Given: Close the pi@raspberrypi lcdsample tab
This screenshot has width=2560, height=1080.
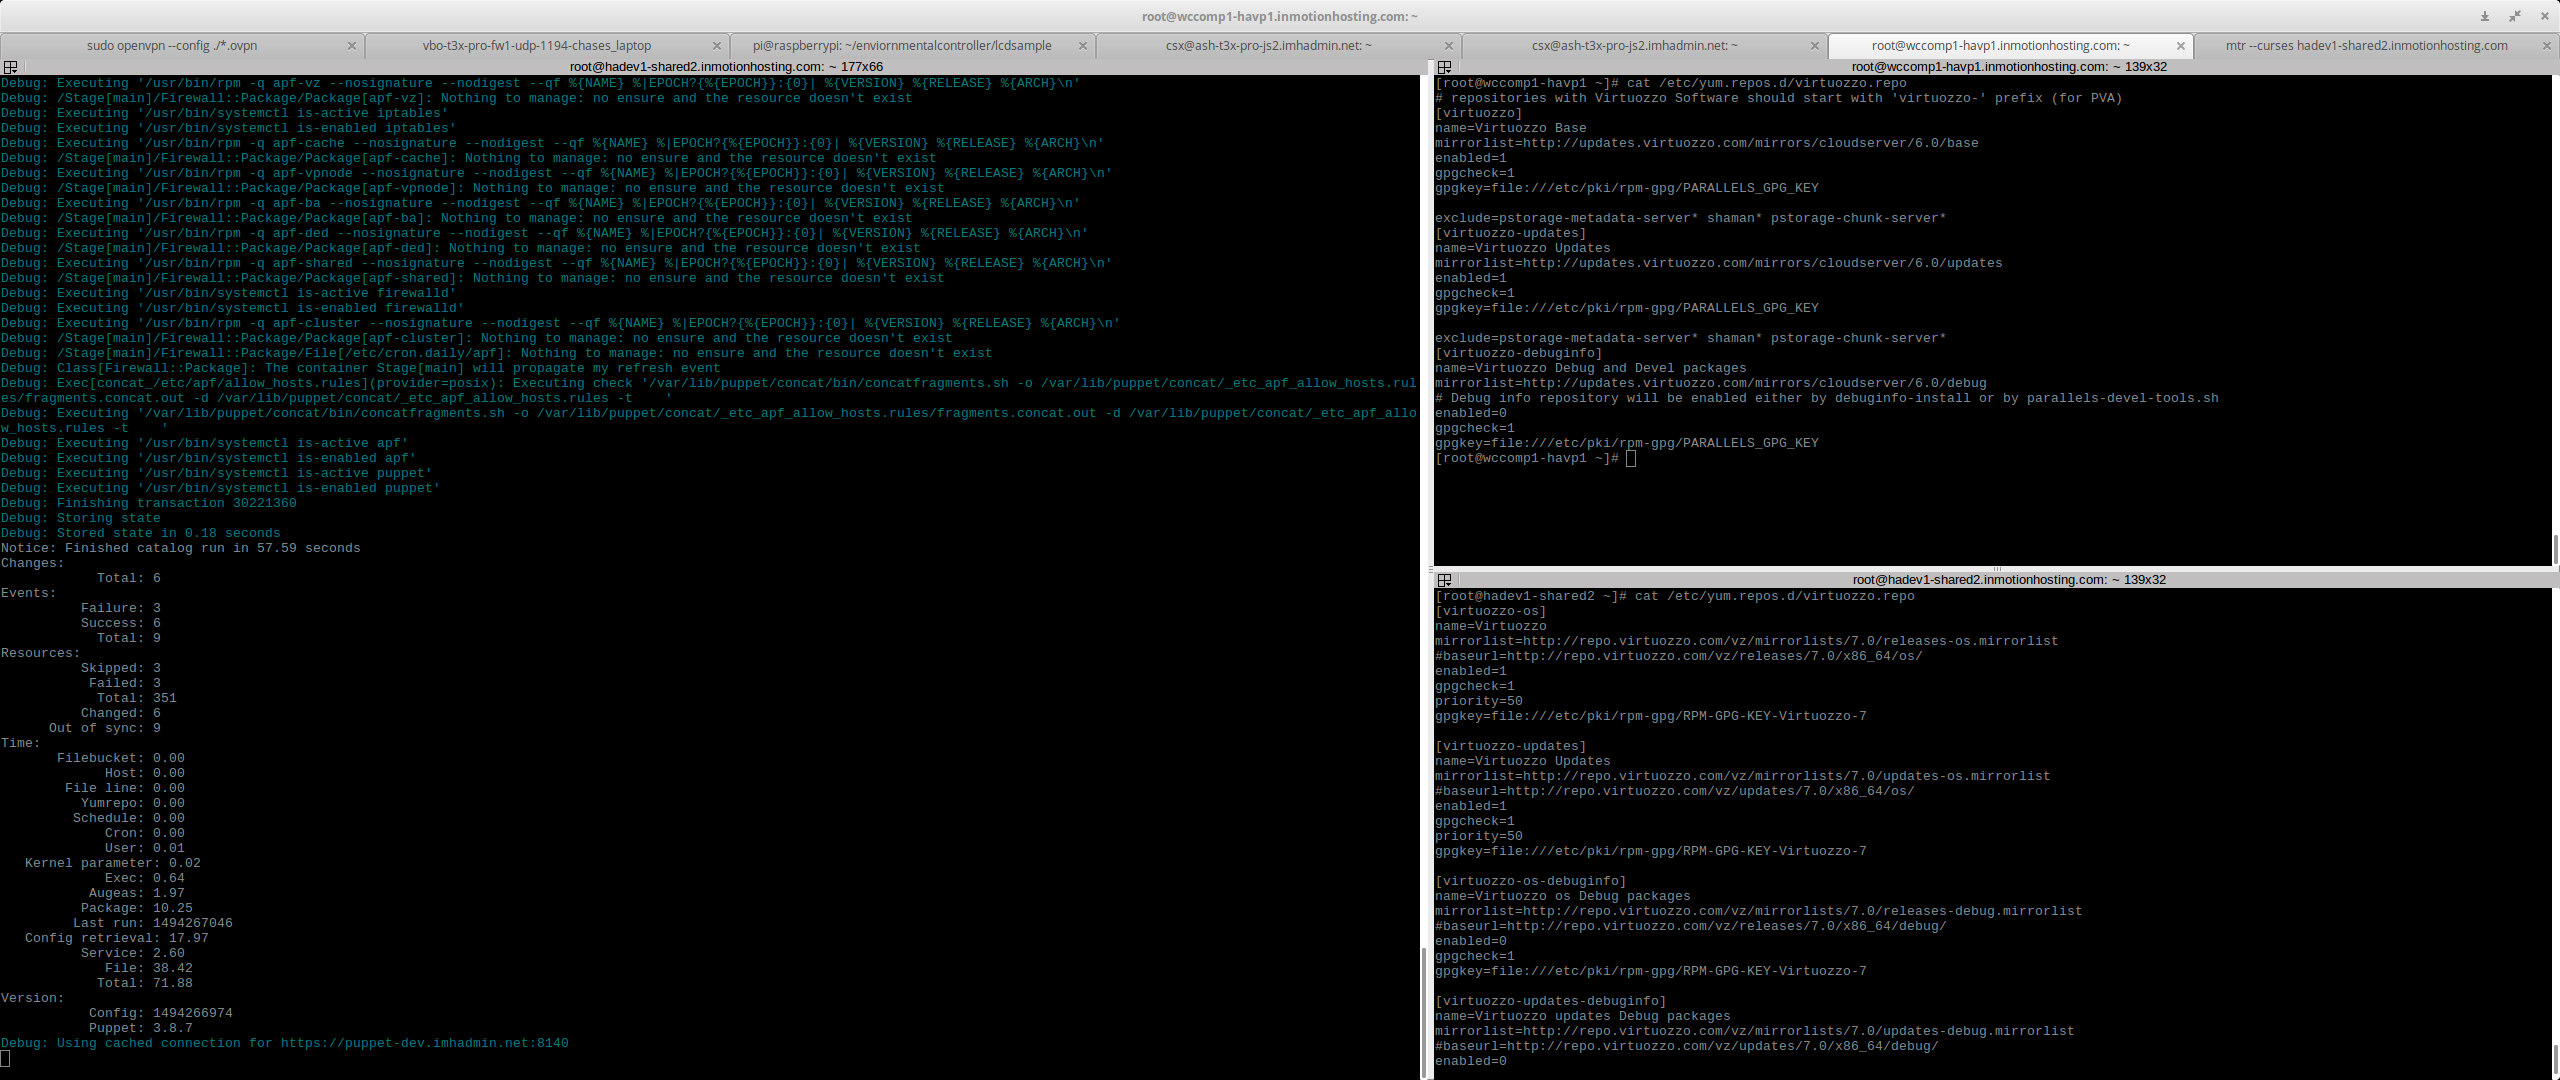Looking at the screenshot, I should pos(1083,46).
